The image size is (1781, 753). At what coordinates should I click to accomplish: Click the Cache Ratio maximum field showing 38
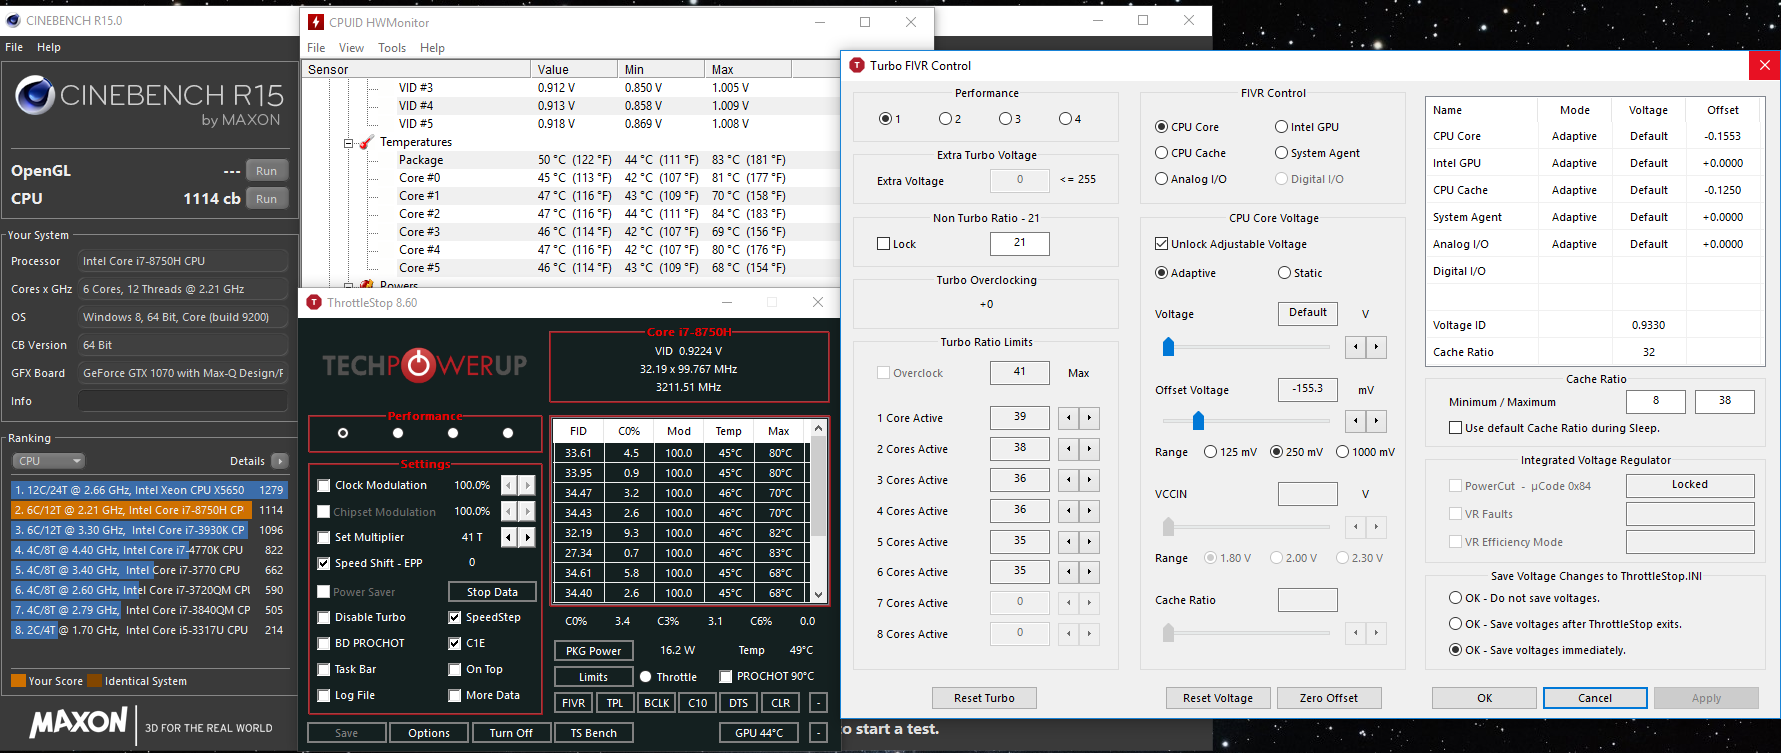point(1725,401)
